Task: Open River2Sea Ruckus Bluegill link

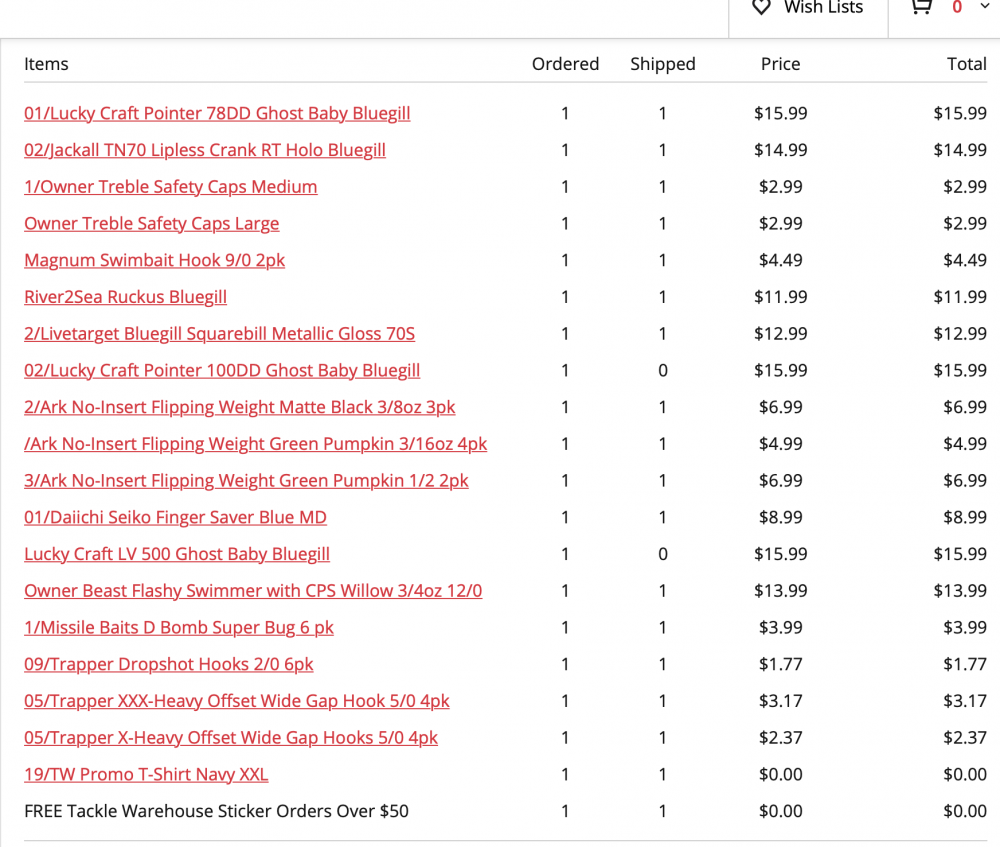Action: 126,297
